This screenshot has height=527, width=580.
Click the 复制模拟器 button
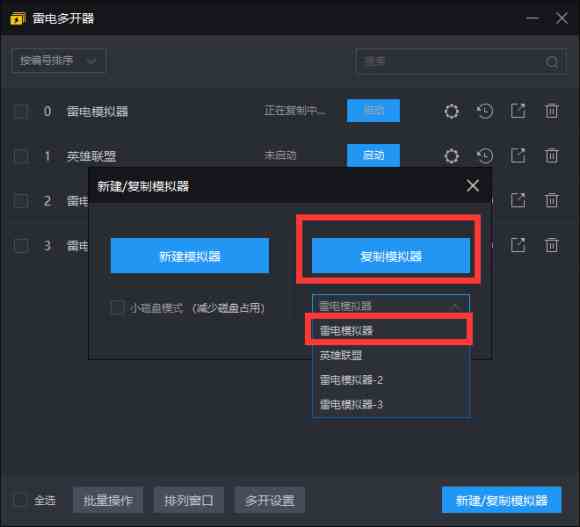[391, 256]
